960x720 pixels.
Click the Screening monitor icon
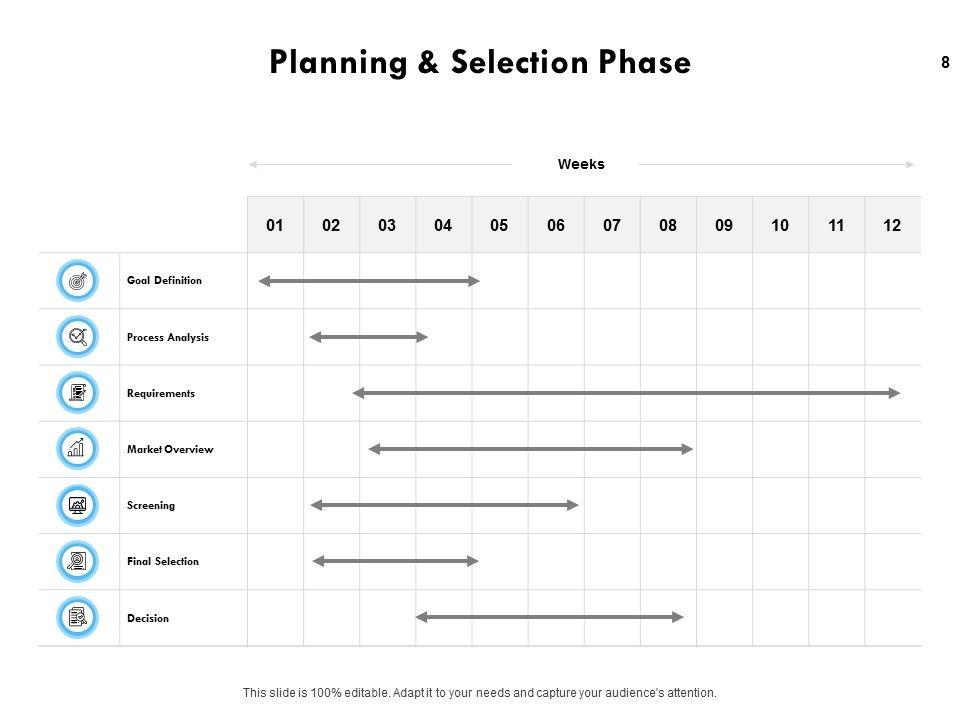(x=78, y=505)
